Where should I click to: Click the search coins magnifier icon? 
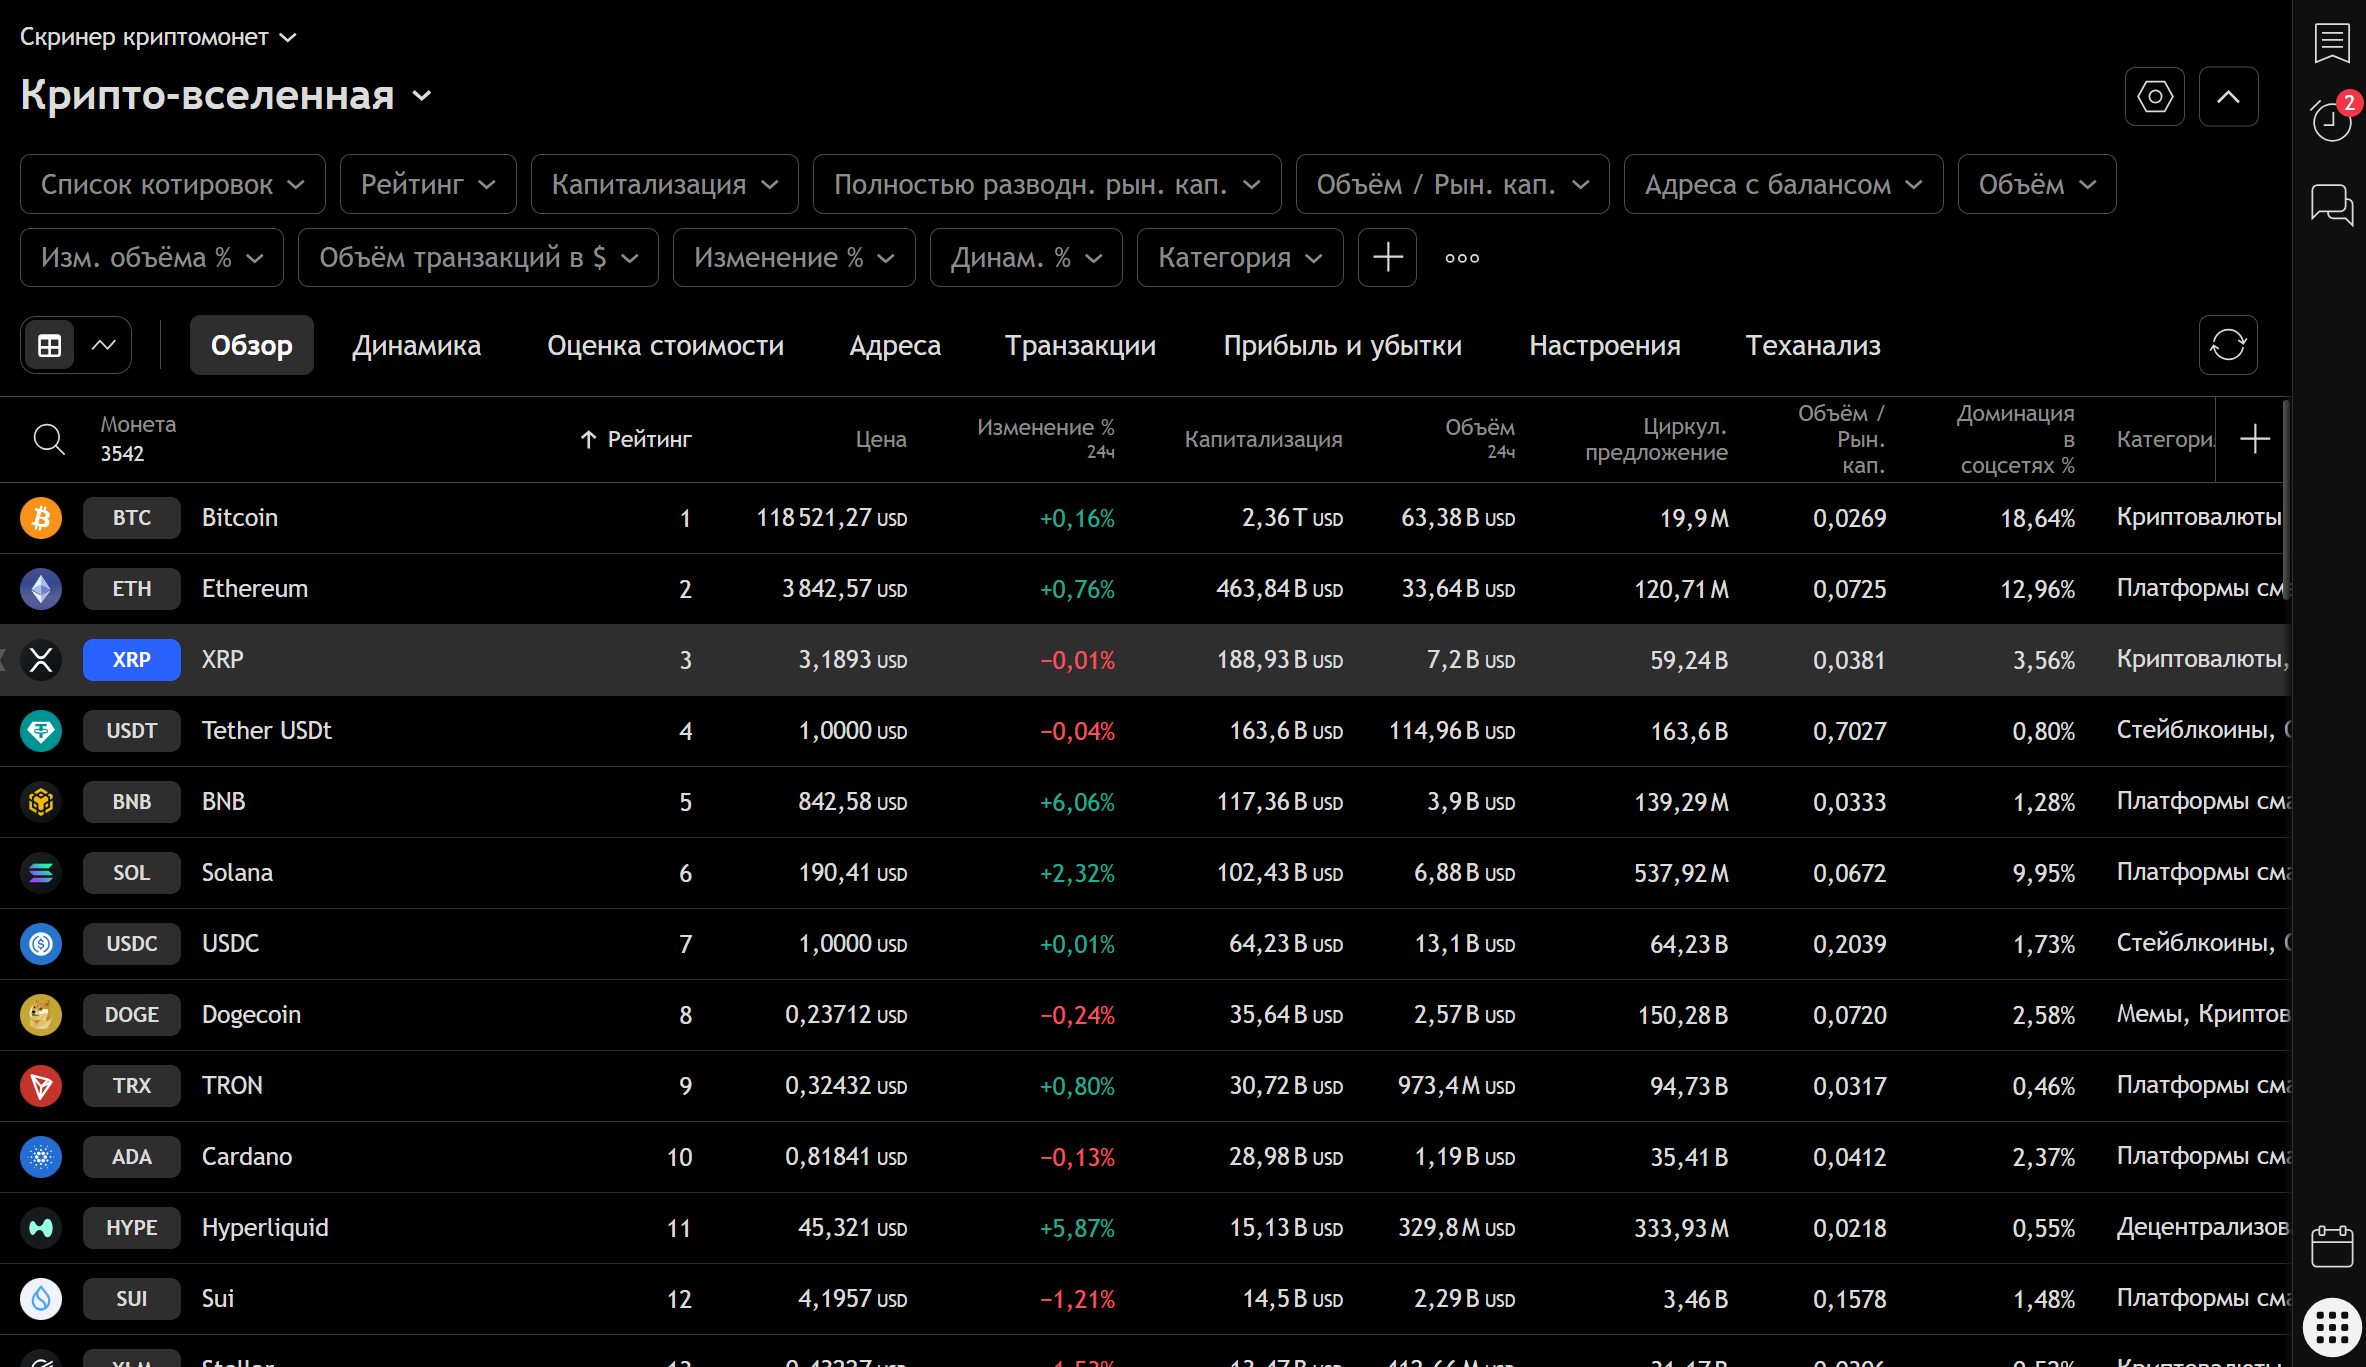click(48, 439)
